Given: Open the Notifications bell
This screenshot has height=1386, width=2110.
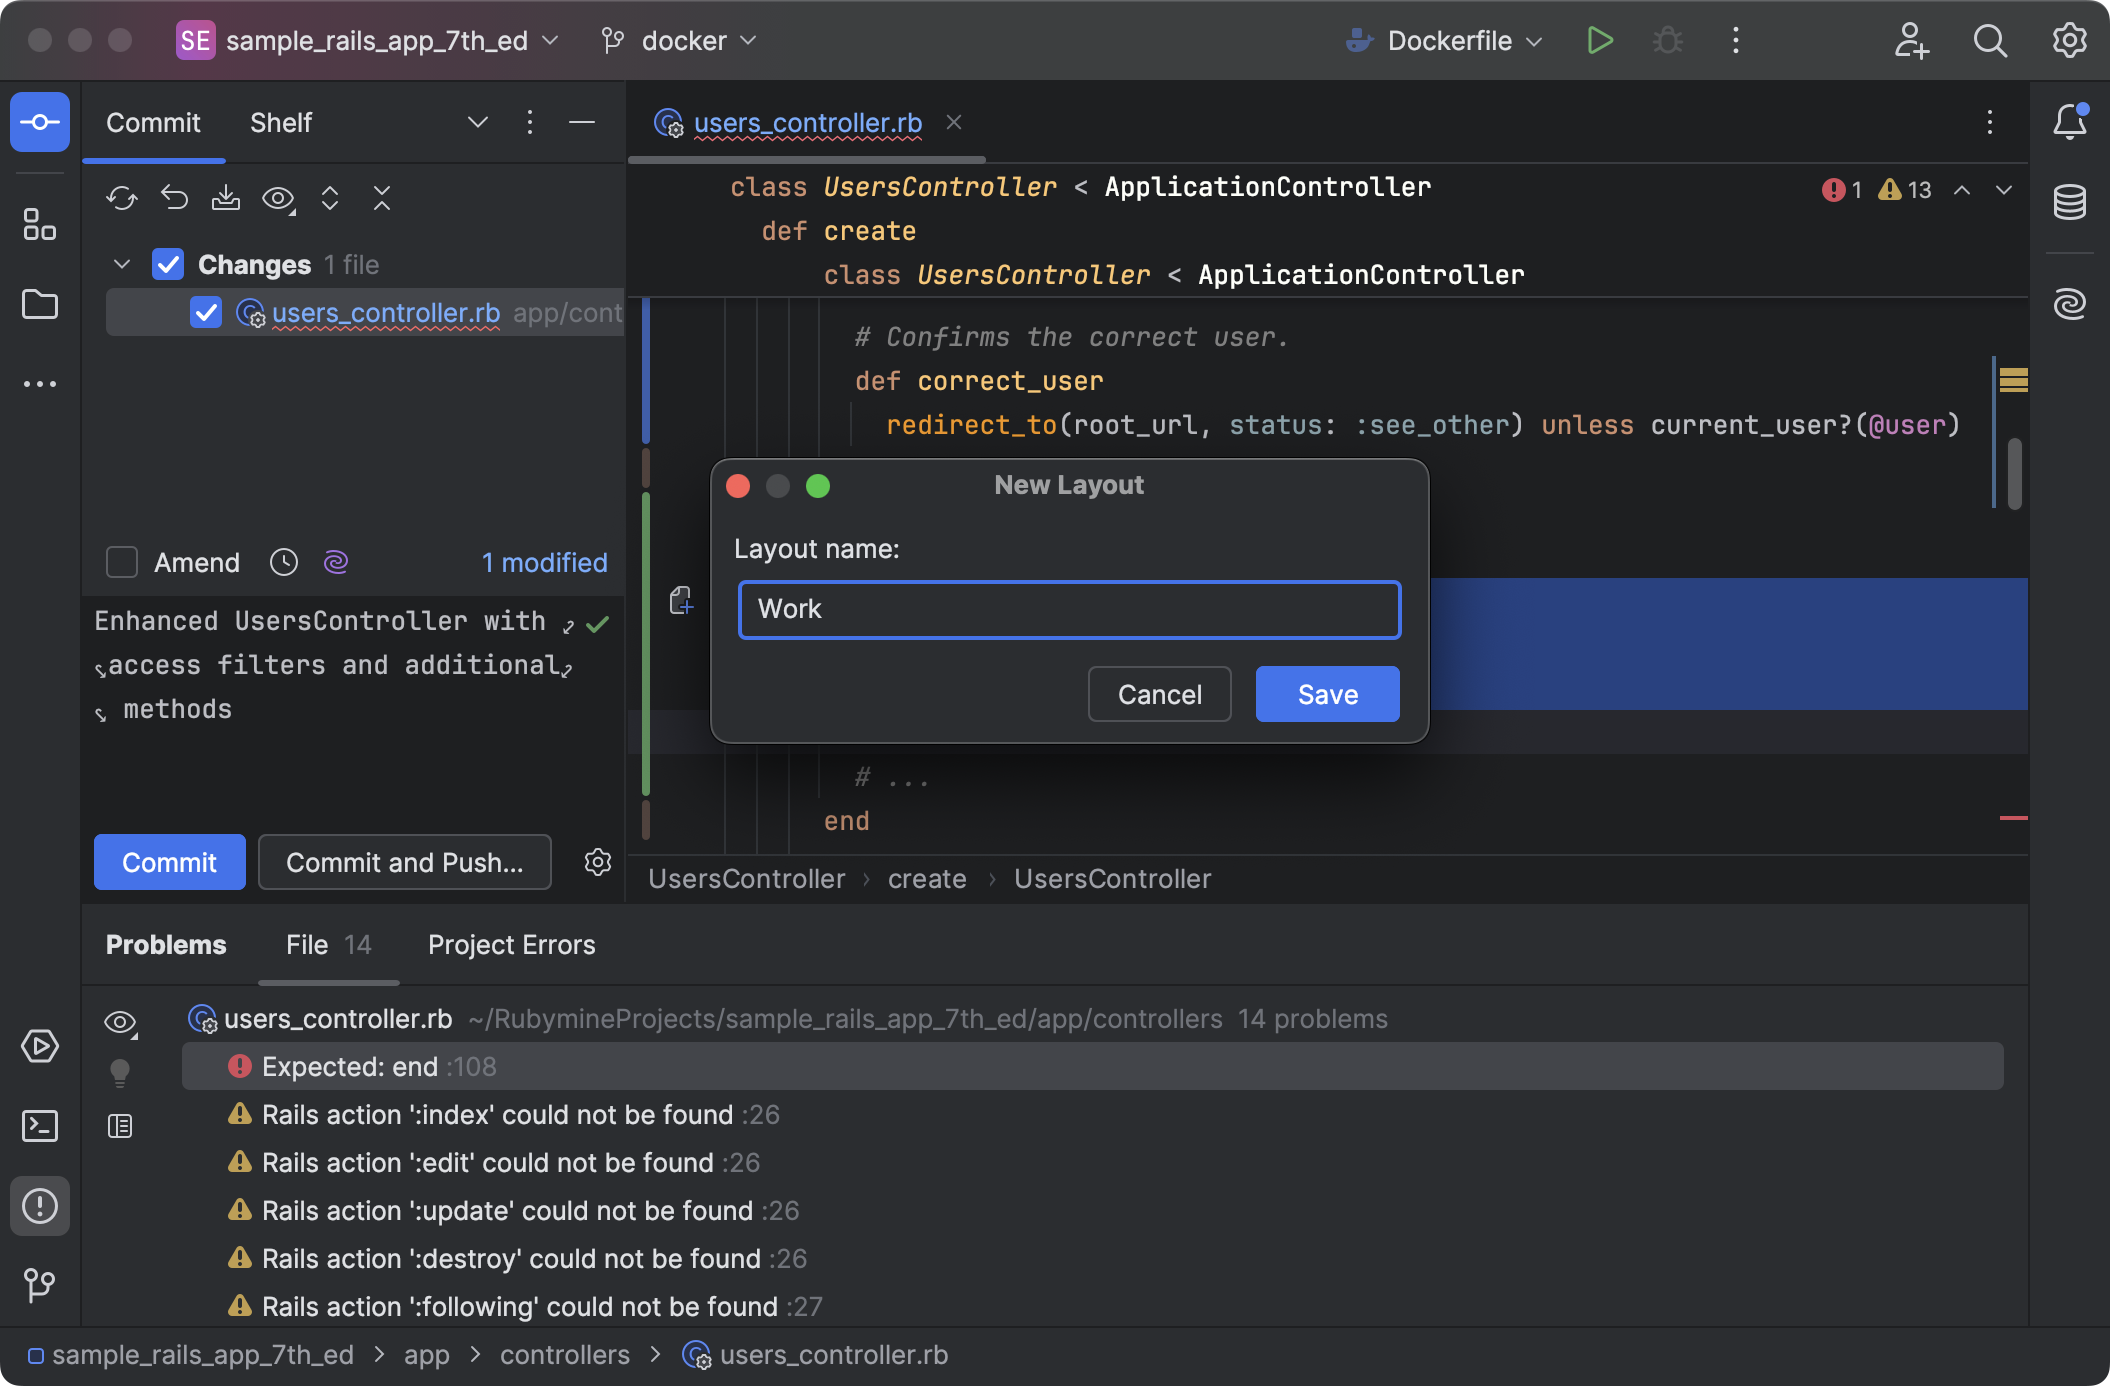Looking at the screenshot, I should click(x=2069, y=122).
